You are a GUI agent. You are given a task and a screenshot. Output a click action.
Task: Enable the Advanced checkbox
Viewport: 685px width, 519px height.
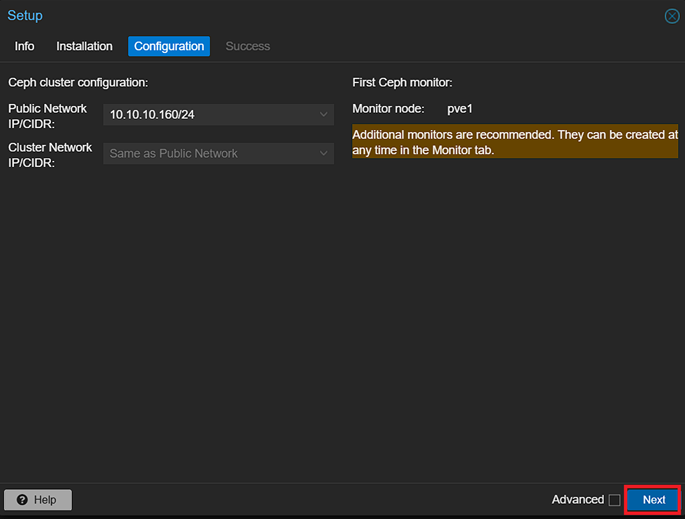614,500
